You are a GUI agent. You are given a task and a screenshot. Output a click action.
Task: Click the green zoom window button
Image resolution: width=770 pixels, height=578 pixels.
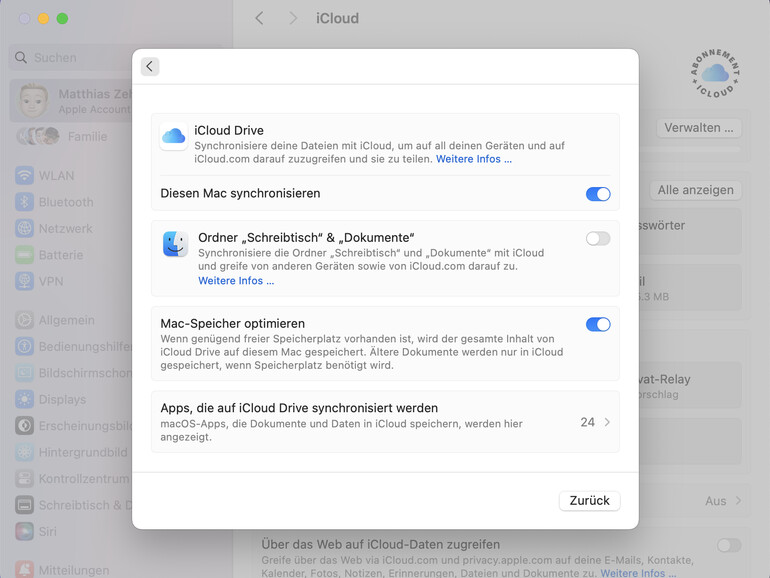[62, 19]
